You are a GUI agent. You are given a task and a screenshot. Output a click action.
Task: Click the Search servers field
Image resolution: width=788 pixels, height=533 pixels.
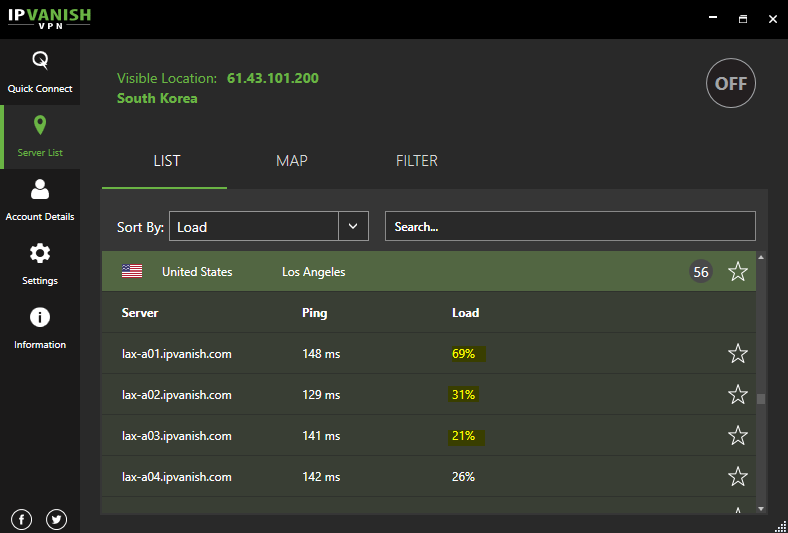(x=570, y=226)
